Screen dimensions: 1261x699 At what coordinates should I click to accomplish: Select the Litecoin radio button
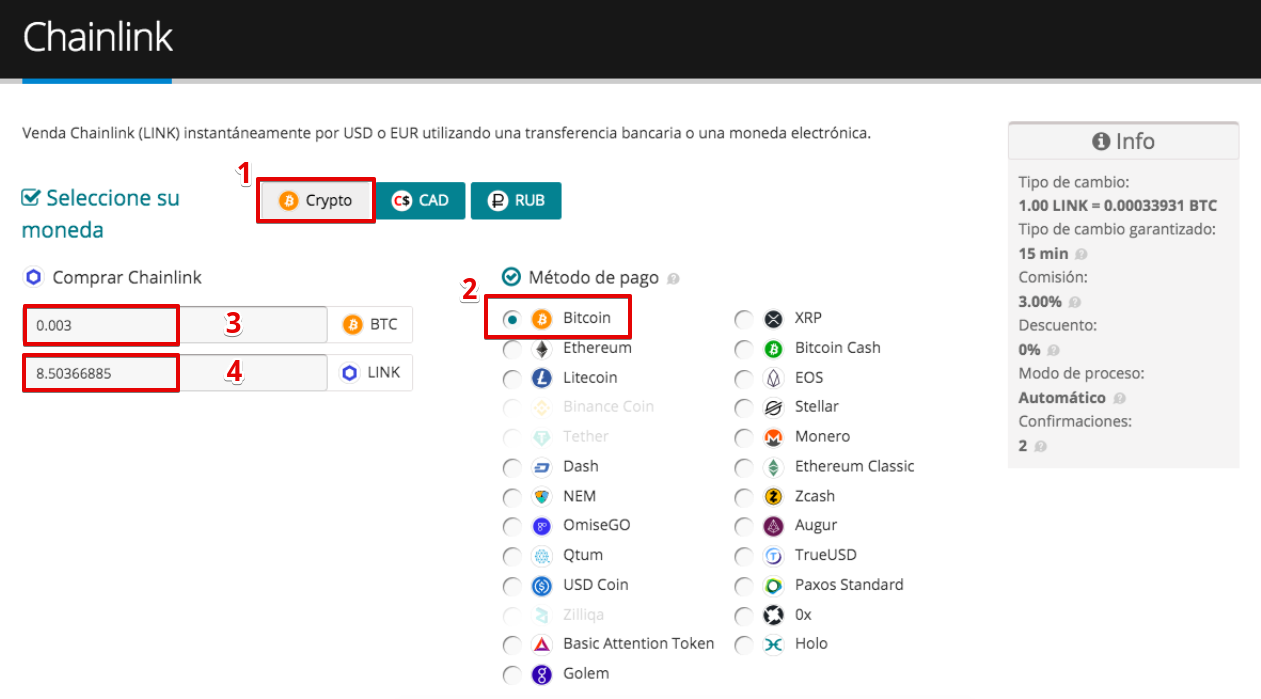click(512, 379)
